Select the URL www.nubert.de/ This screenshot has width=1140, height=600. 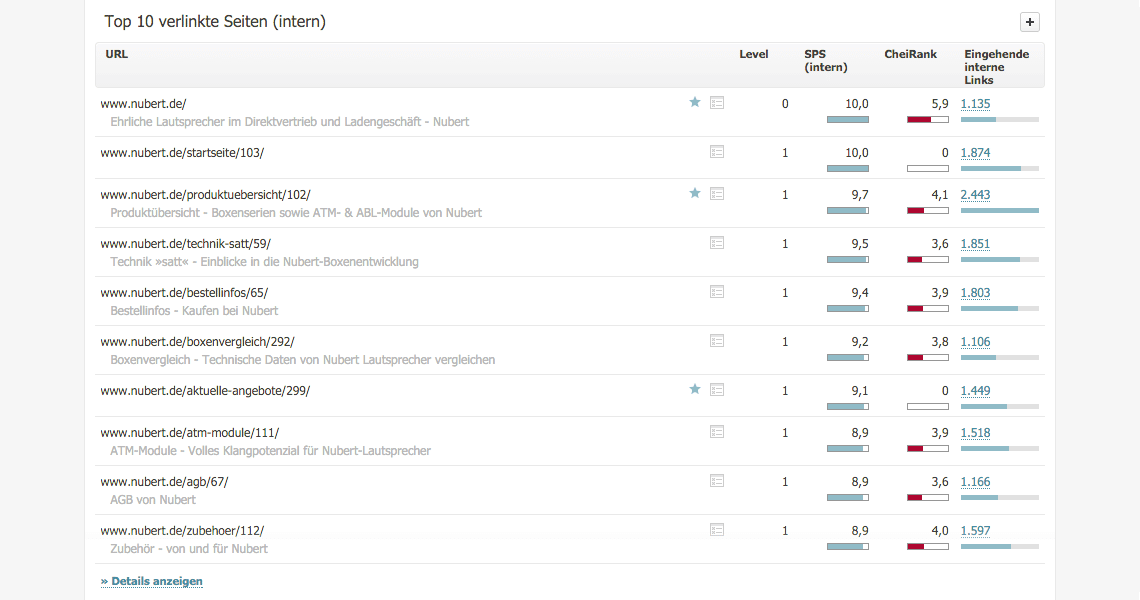(143, 104)
